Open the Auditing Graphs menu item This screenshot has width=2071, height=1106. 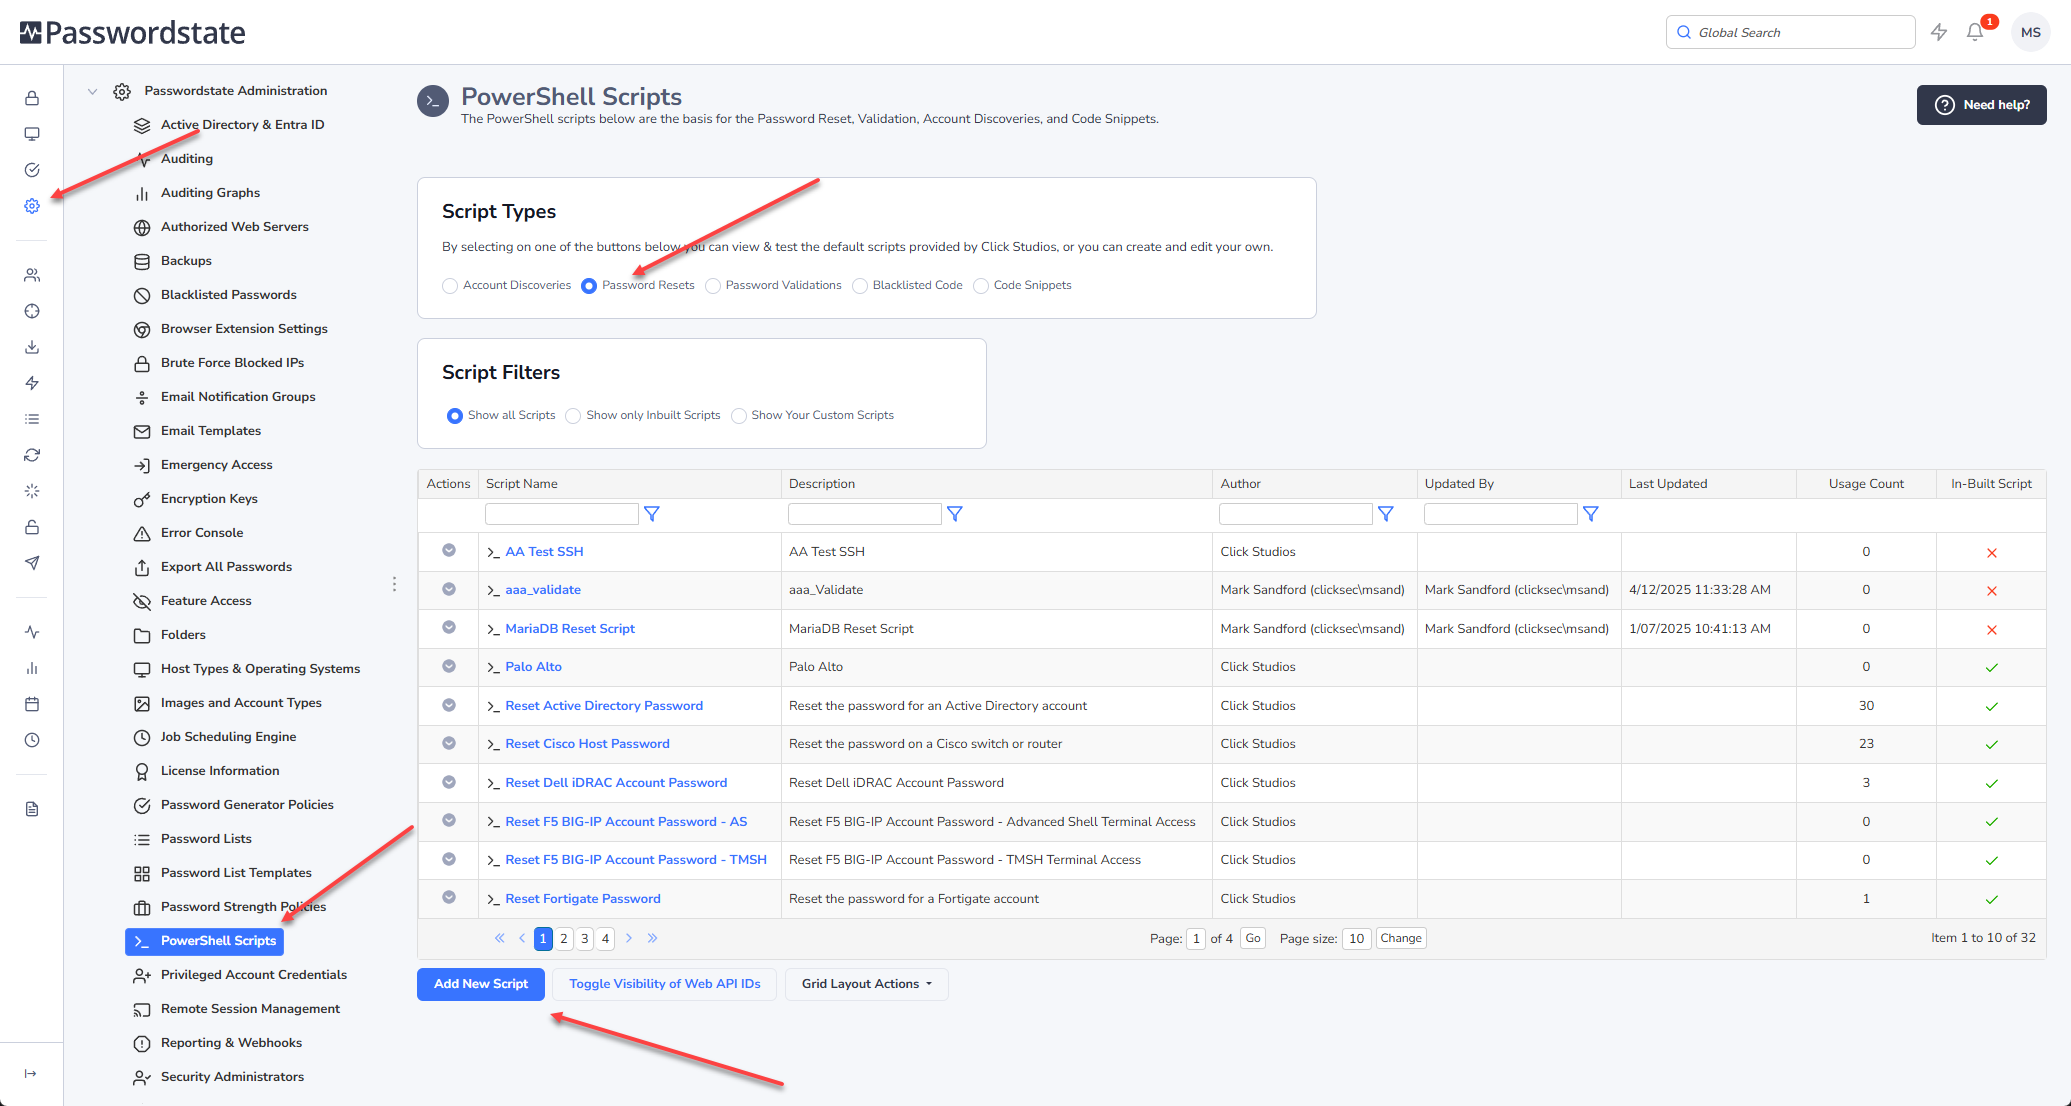pos(210,193)
